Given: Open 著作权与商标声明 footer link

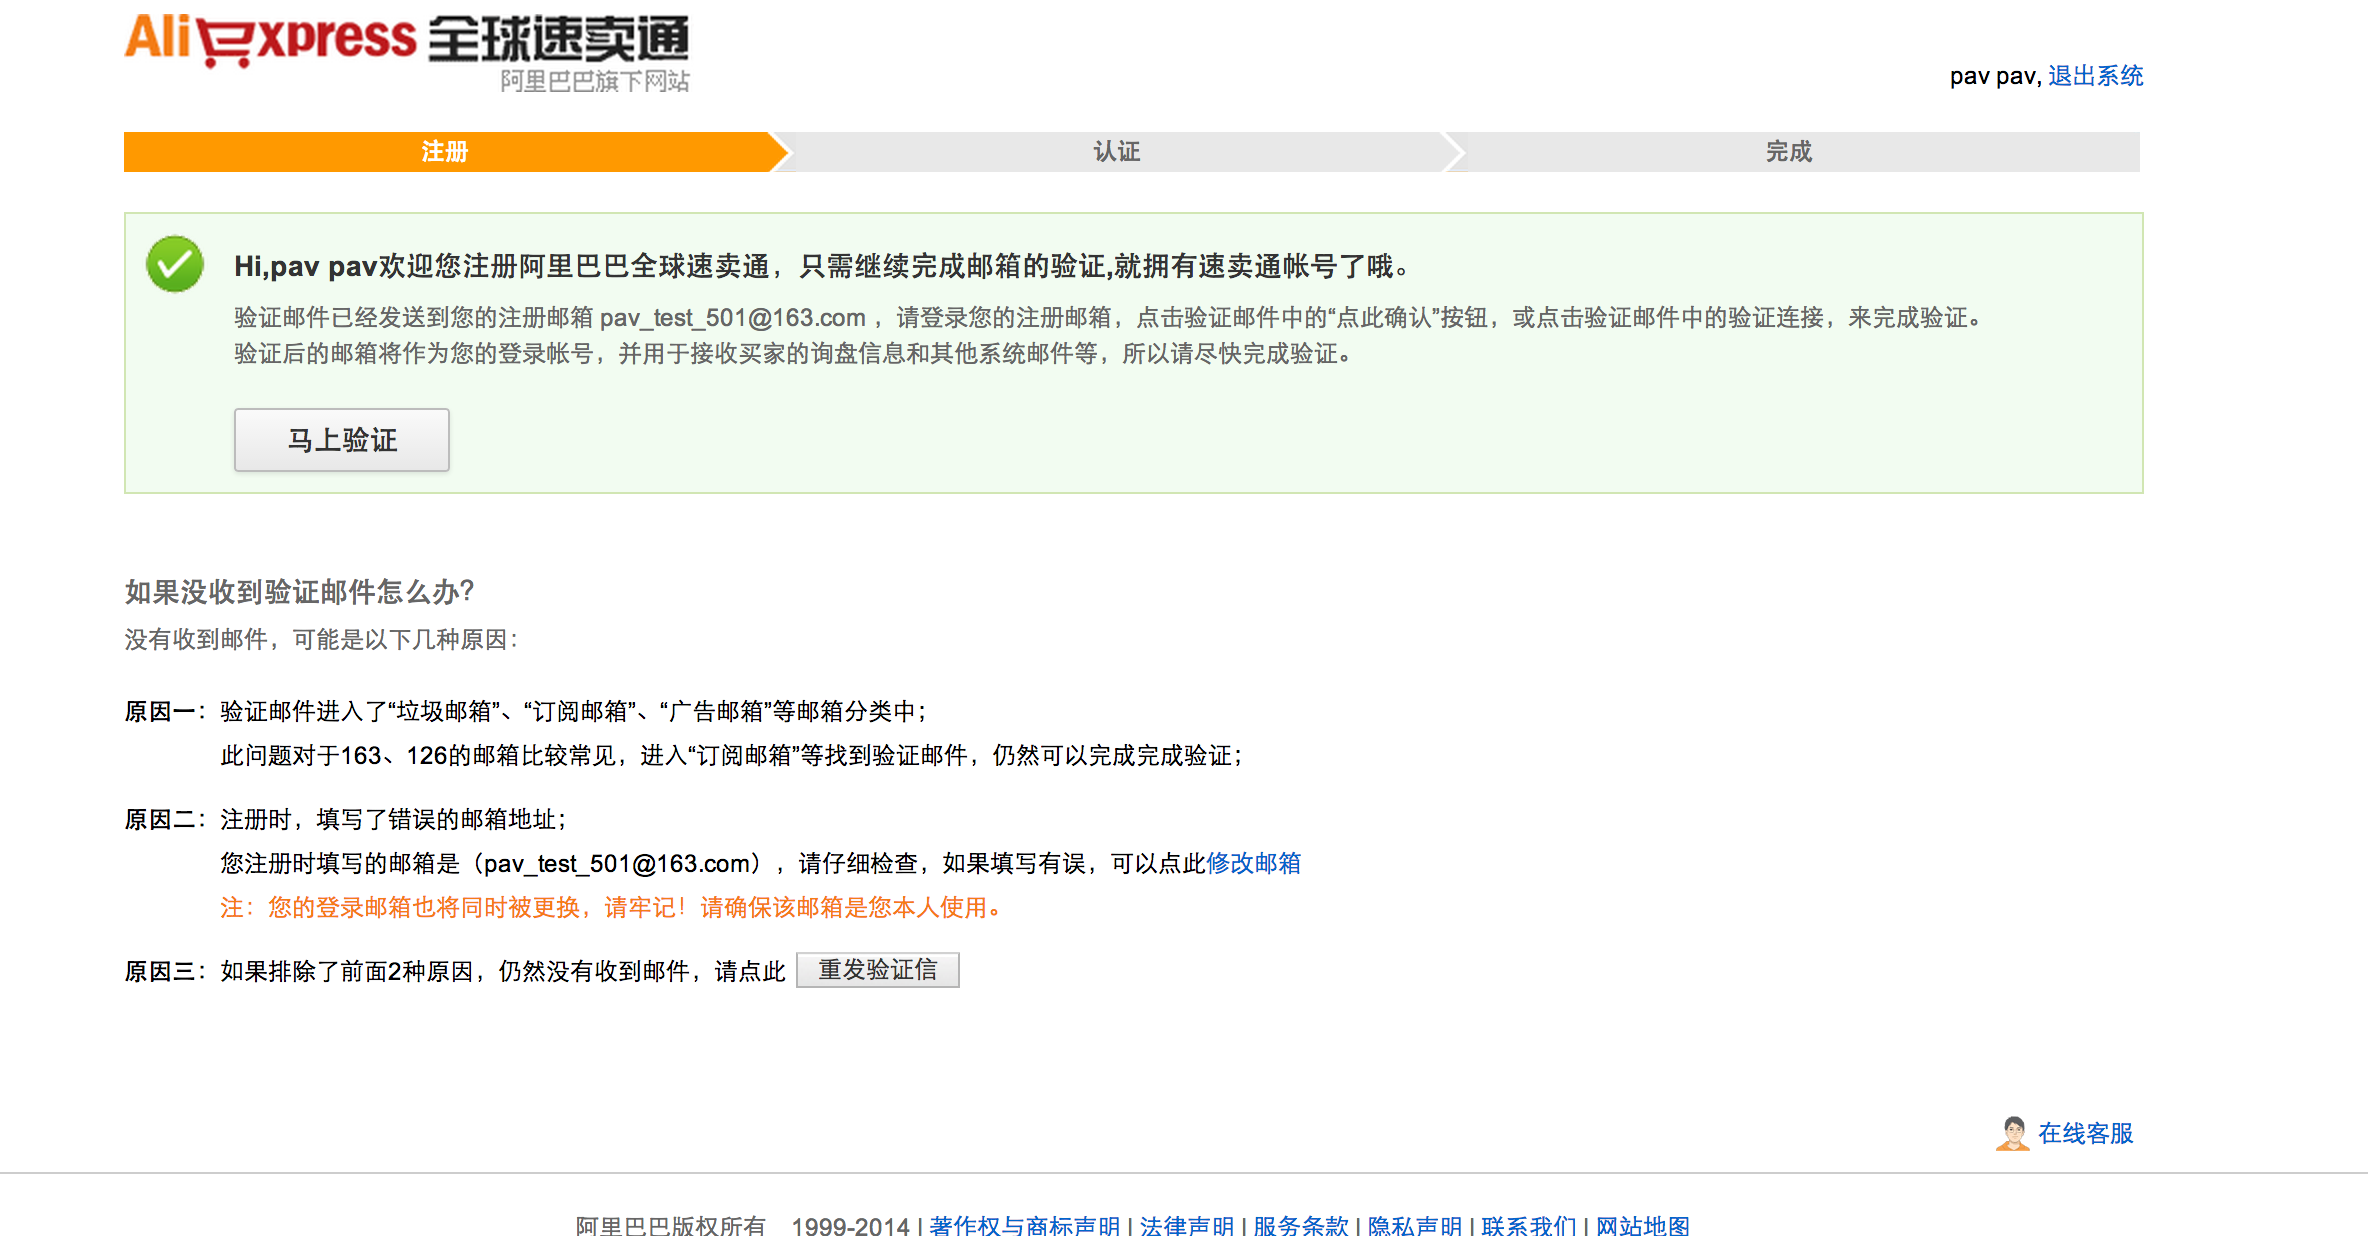Looking at the screenshot, I should (x=1024, y=1225).
